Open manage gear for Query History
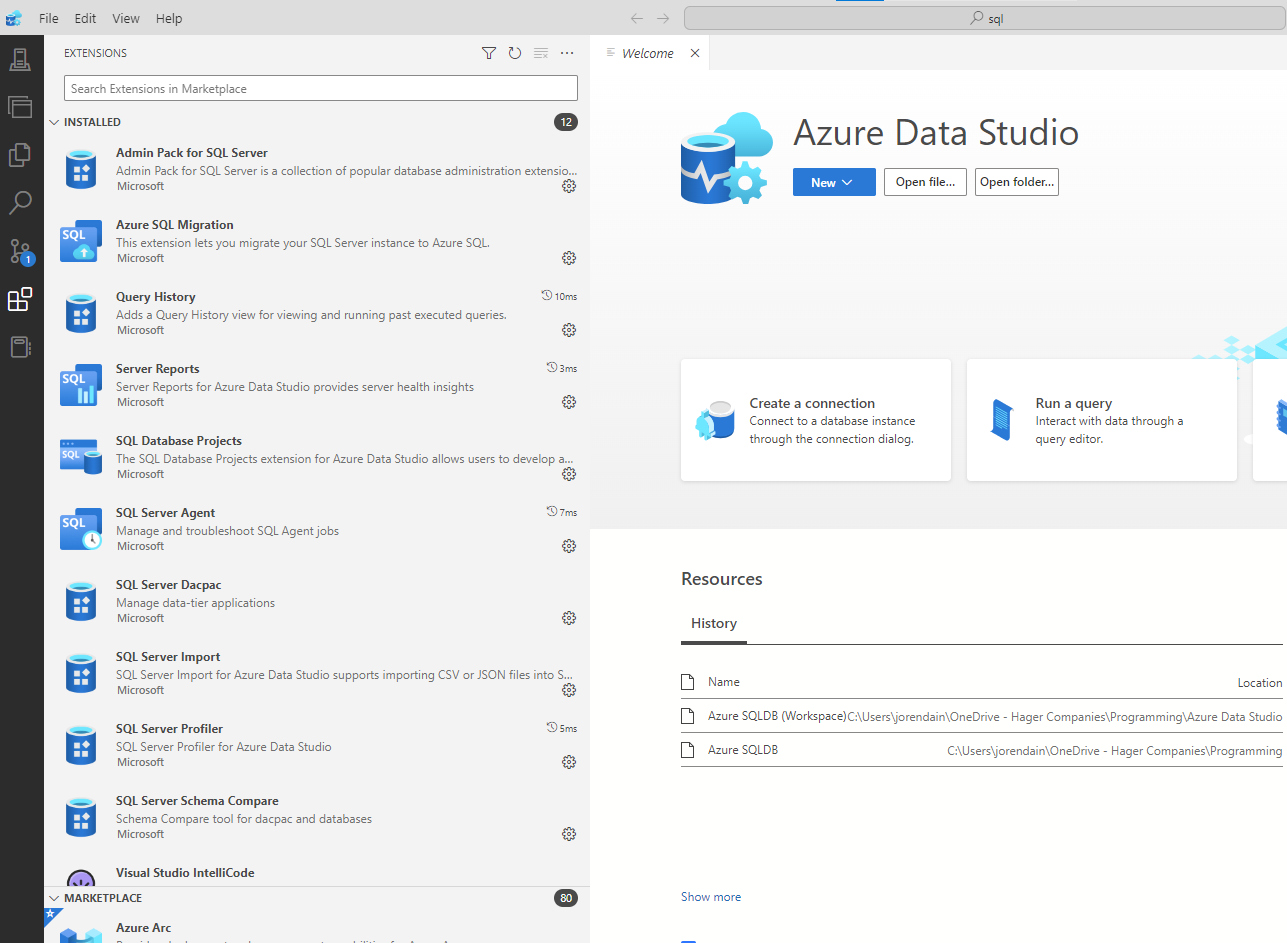This screenshot has width=1287, height=943. tap(569, 330)
